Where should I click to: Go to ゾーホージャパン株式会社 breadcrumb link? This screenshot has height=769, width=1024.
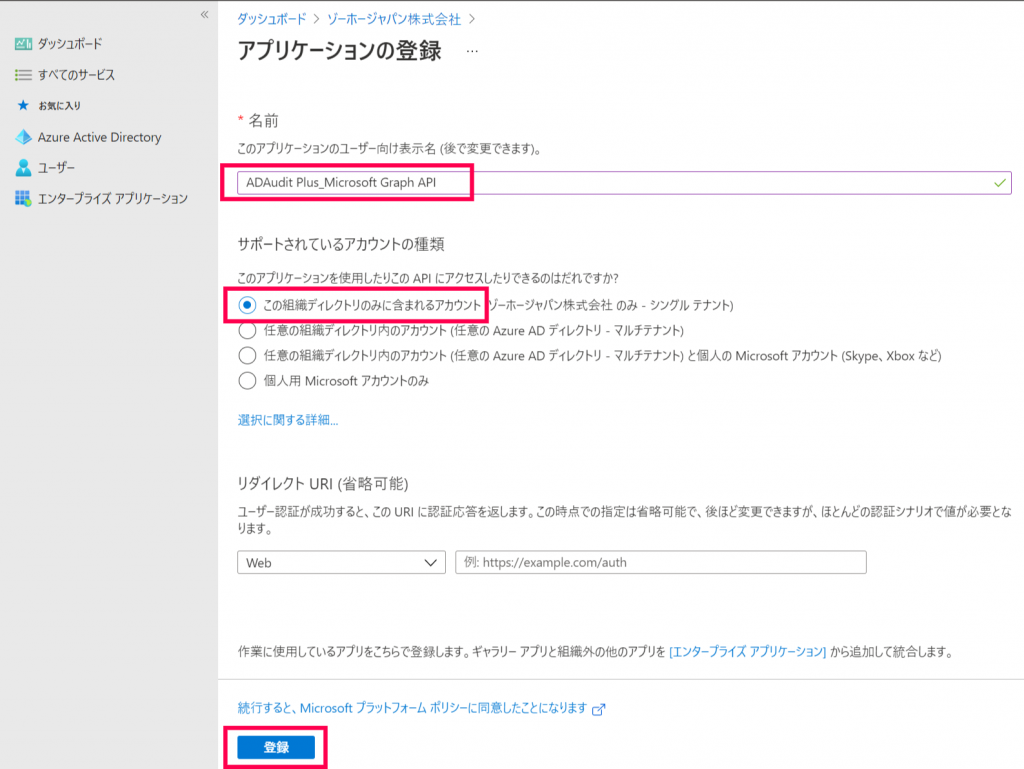coord(394,19)
